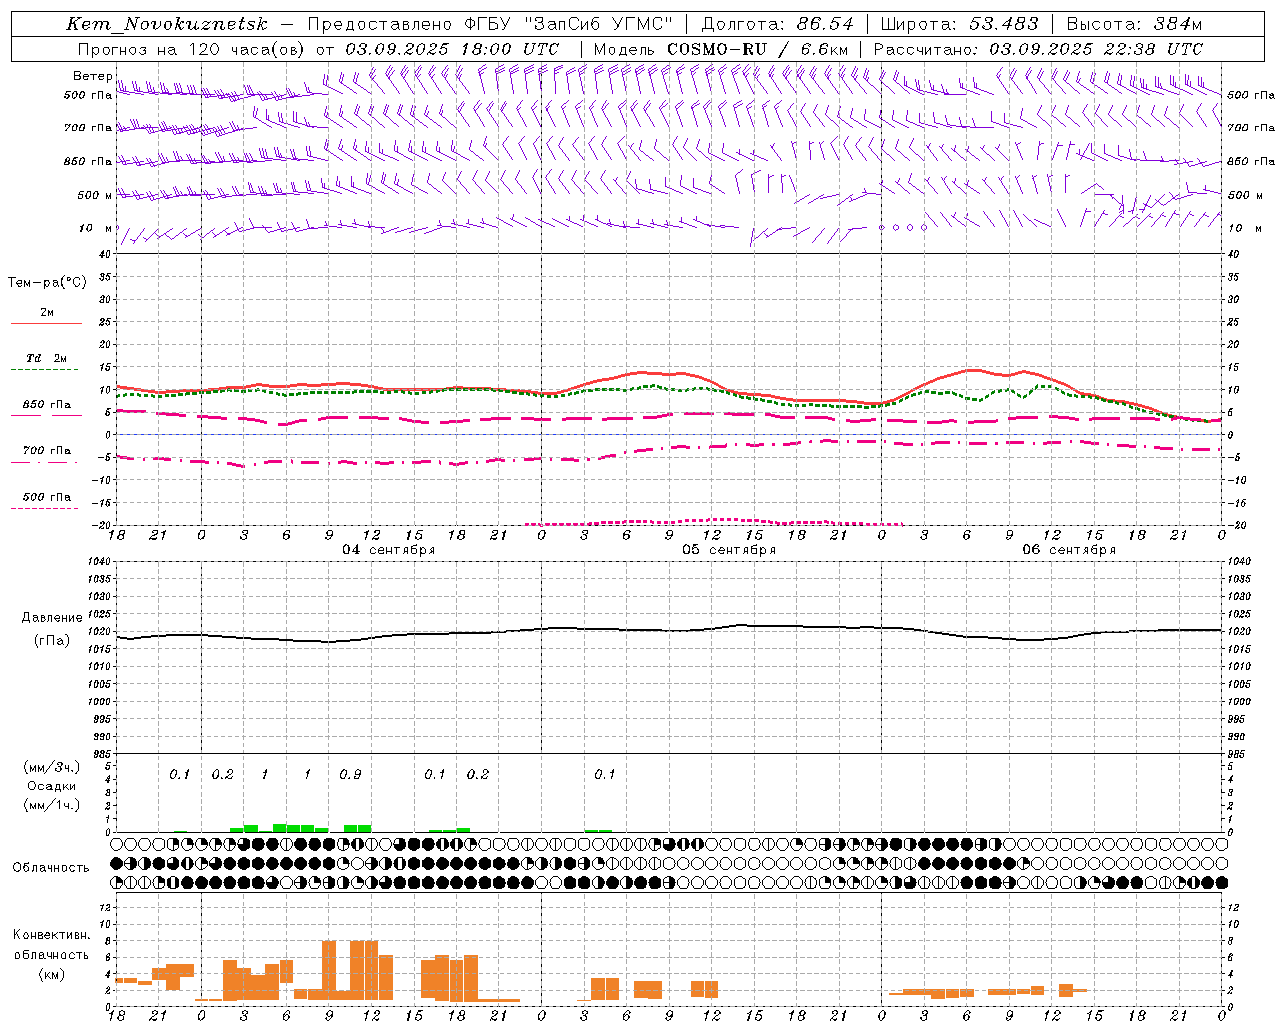This screenshot has width=1280, height=1024.
Task: Click the forecast start time 03.09.2025 18:00 UTC
Action: tap(452, 49)
